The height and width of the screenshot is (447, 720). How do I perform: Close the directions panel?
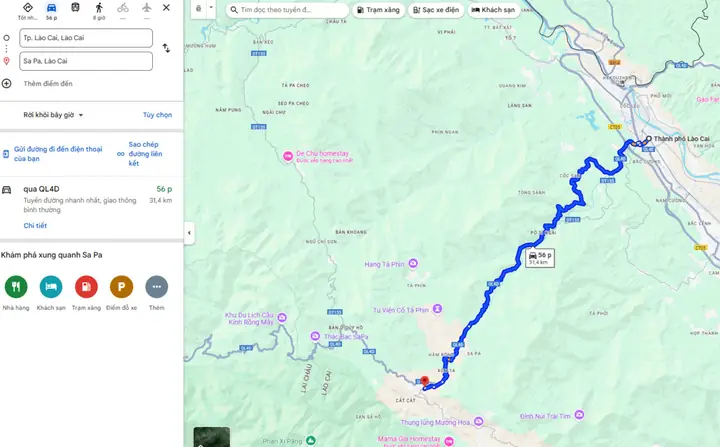(166, 7)
